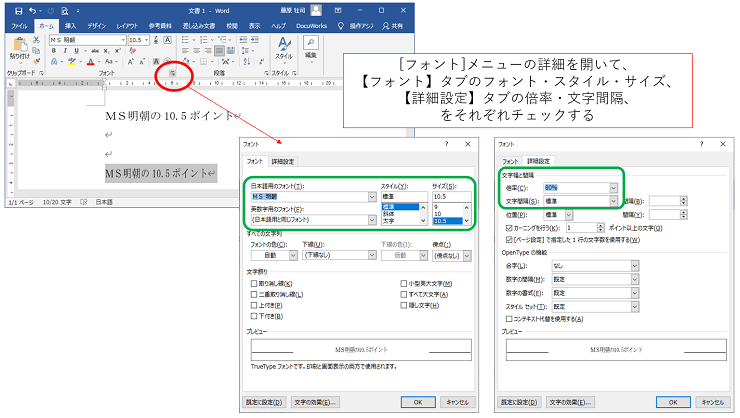Screen dimensions: 740x418
Task: Click the Paste clipboard icon
Action: [20, 45]
